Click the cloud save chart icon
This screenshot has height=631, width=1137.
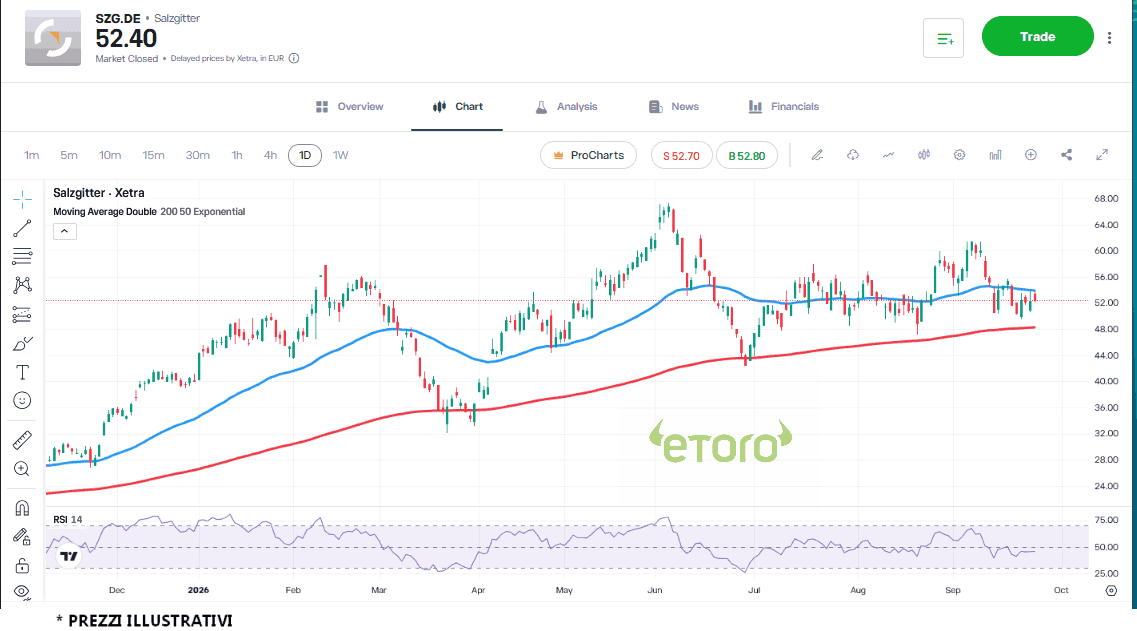click(853, 154)
